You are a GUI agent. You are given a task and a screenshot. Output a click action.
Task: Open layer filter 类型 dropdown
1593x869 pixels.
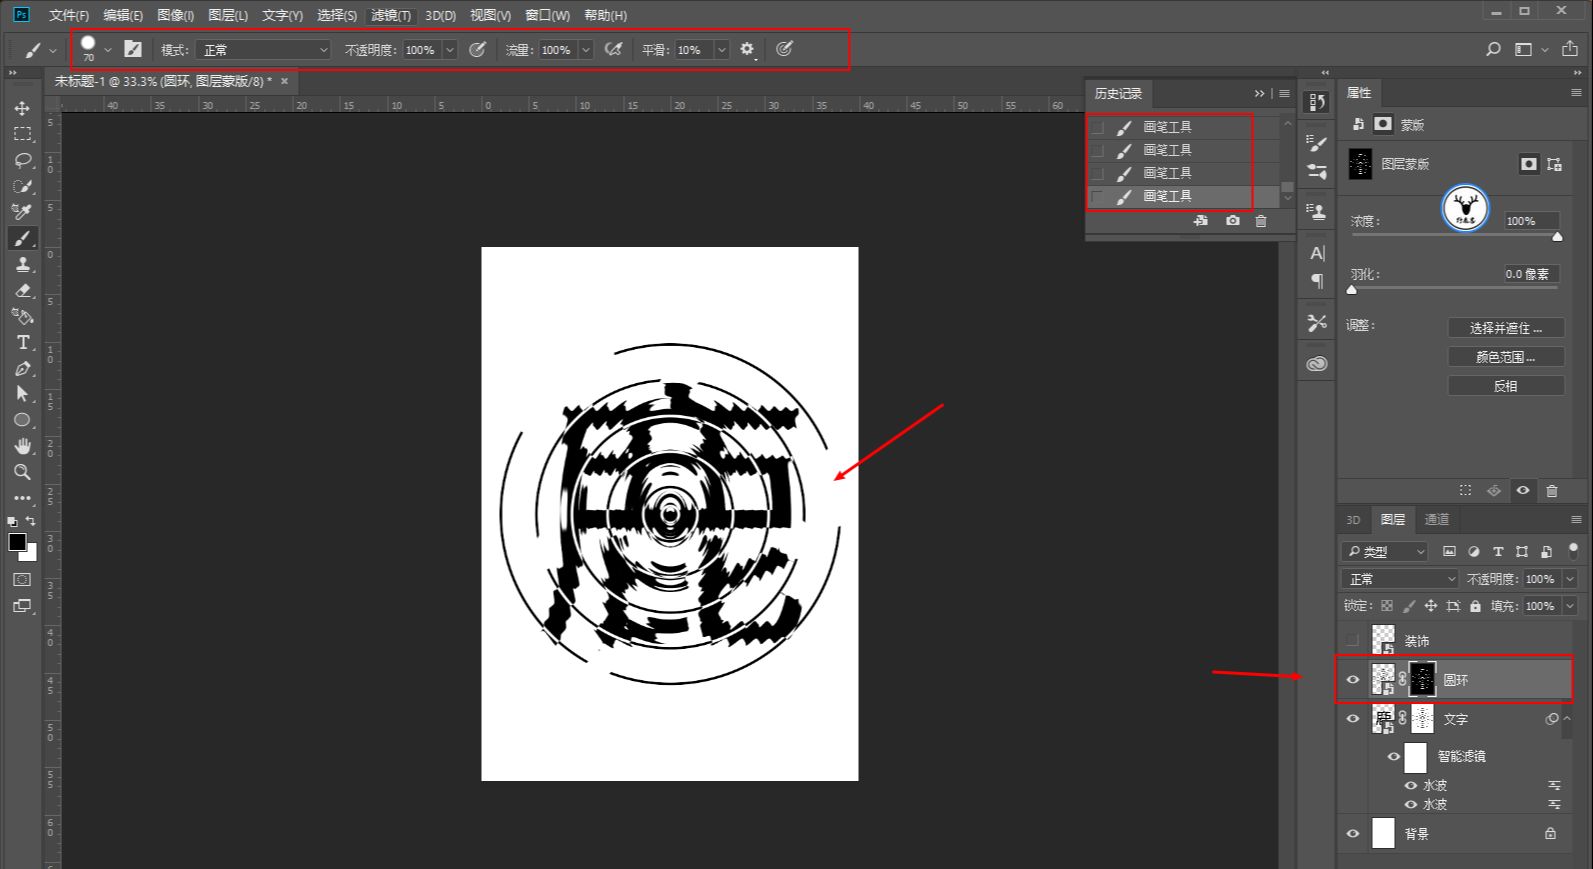click(1385, 551)
